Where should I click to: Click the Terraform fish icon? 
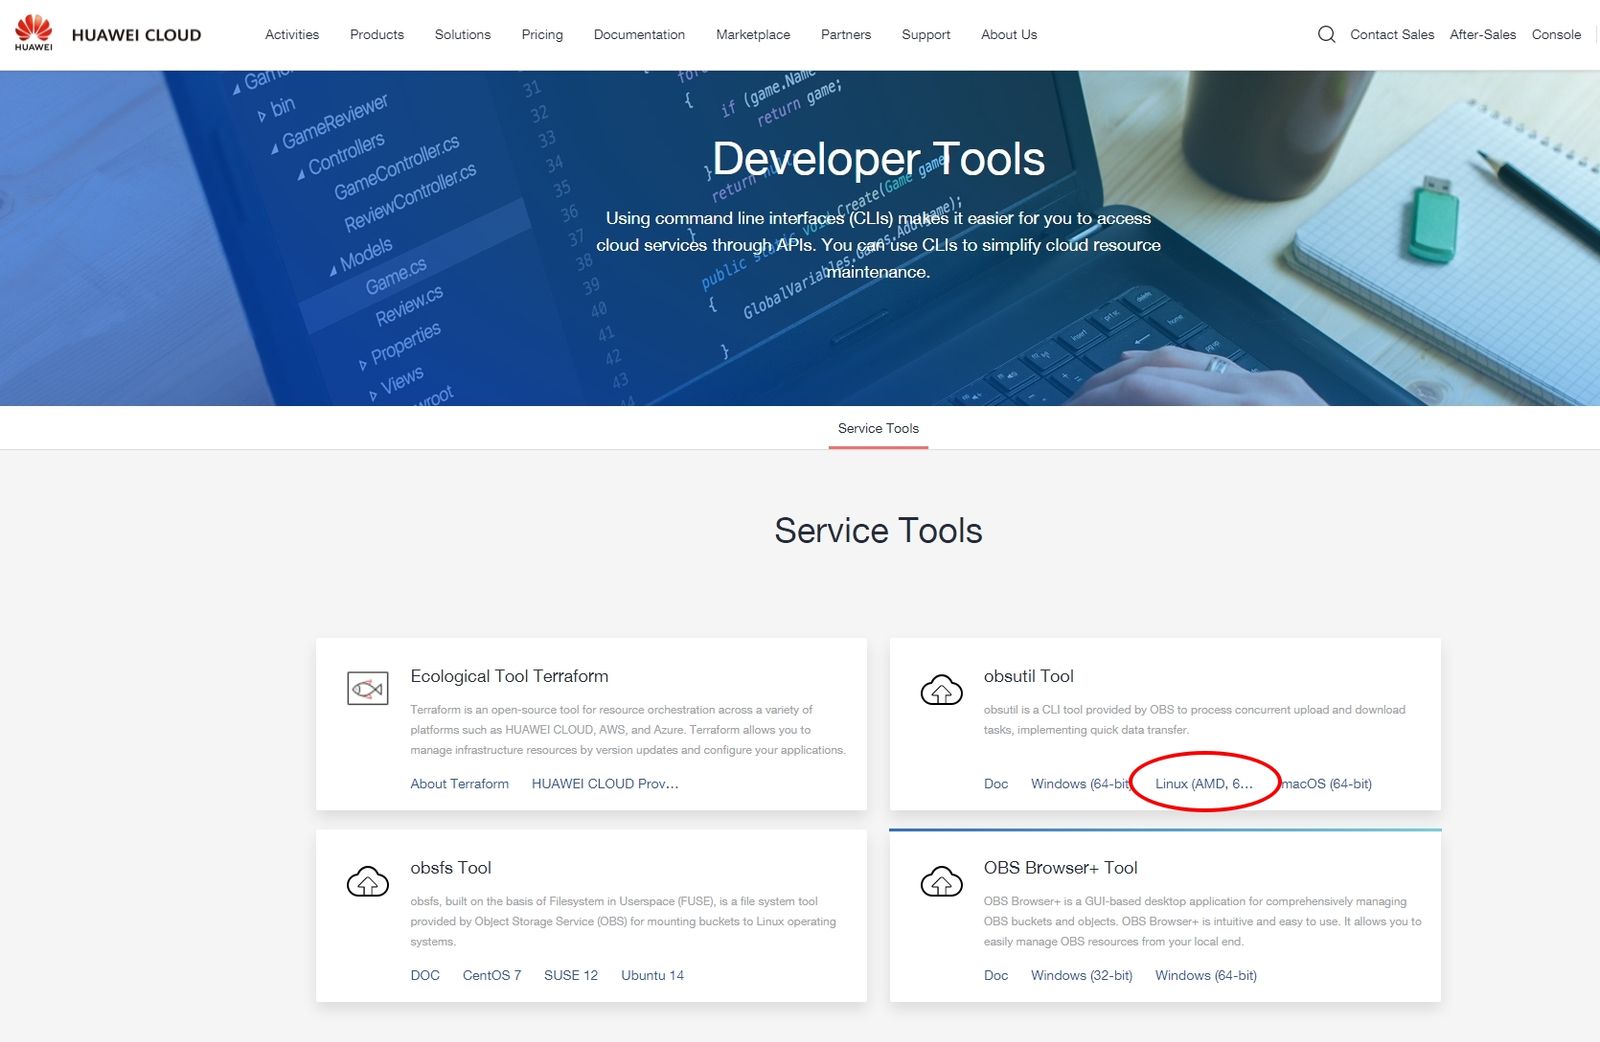(x=367, y=688)
